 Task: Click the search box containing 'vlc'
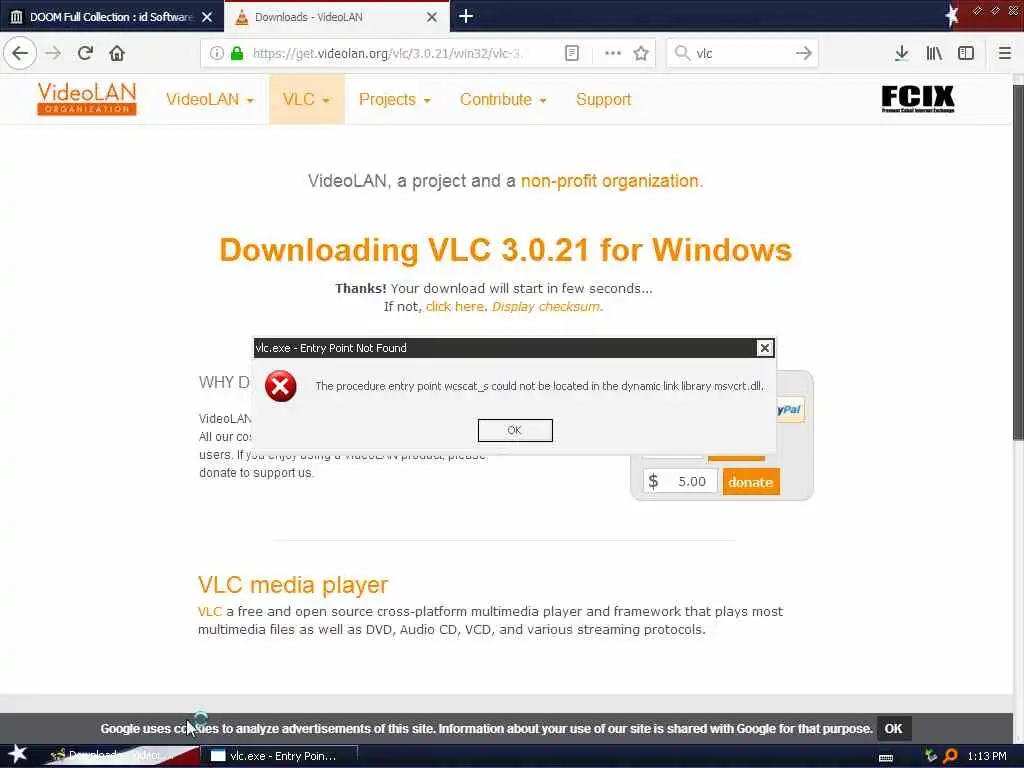[x=743, y=53]
